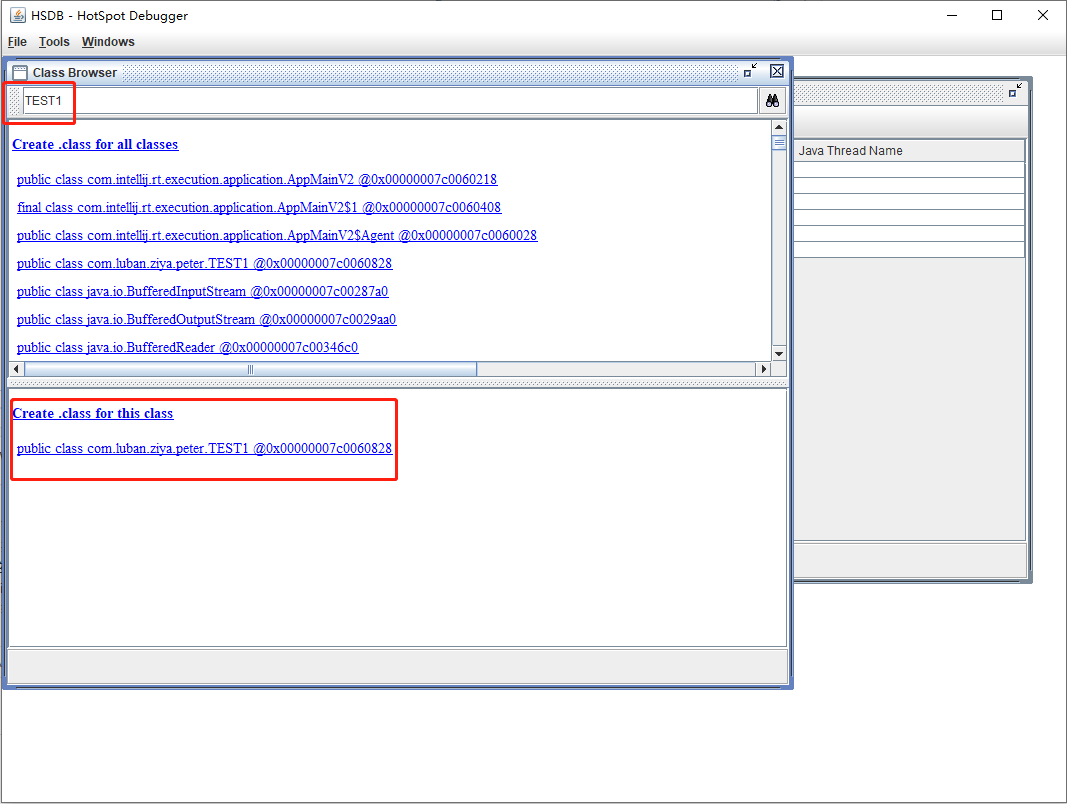This screenshot has height=804, width=1067.
Task: Open the File menu
Action: (17, 41)
